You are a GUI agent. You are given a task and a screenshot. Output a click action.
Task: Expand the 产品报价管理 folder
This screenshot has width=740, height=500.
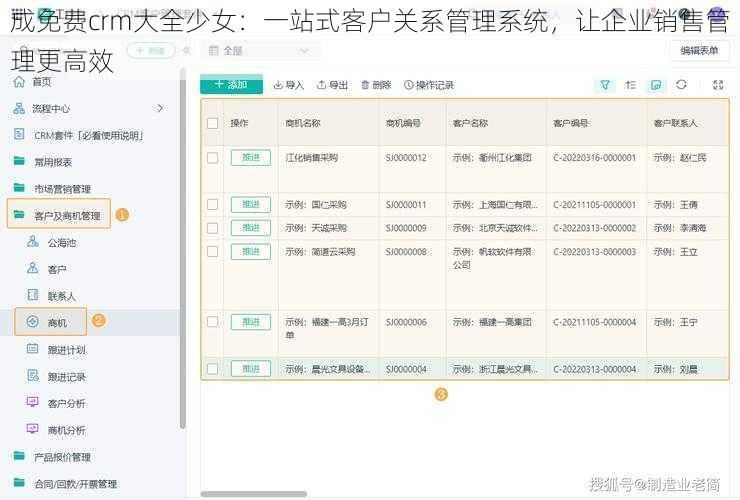(62, 457)
